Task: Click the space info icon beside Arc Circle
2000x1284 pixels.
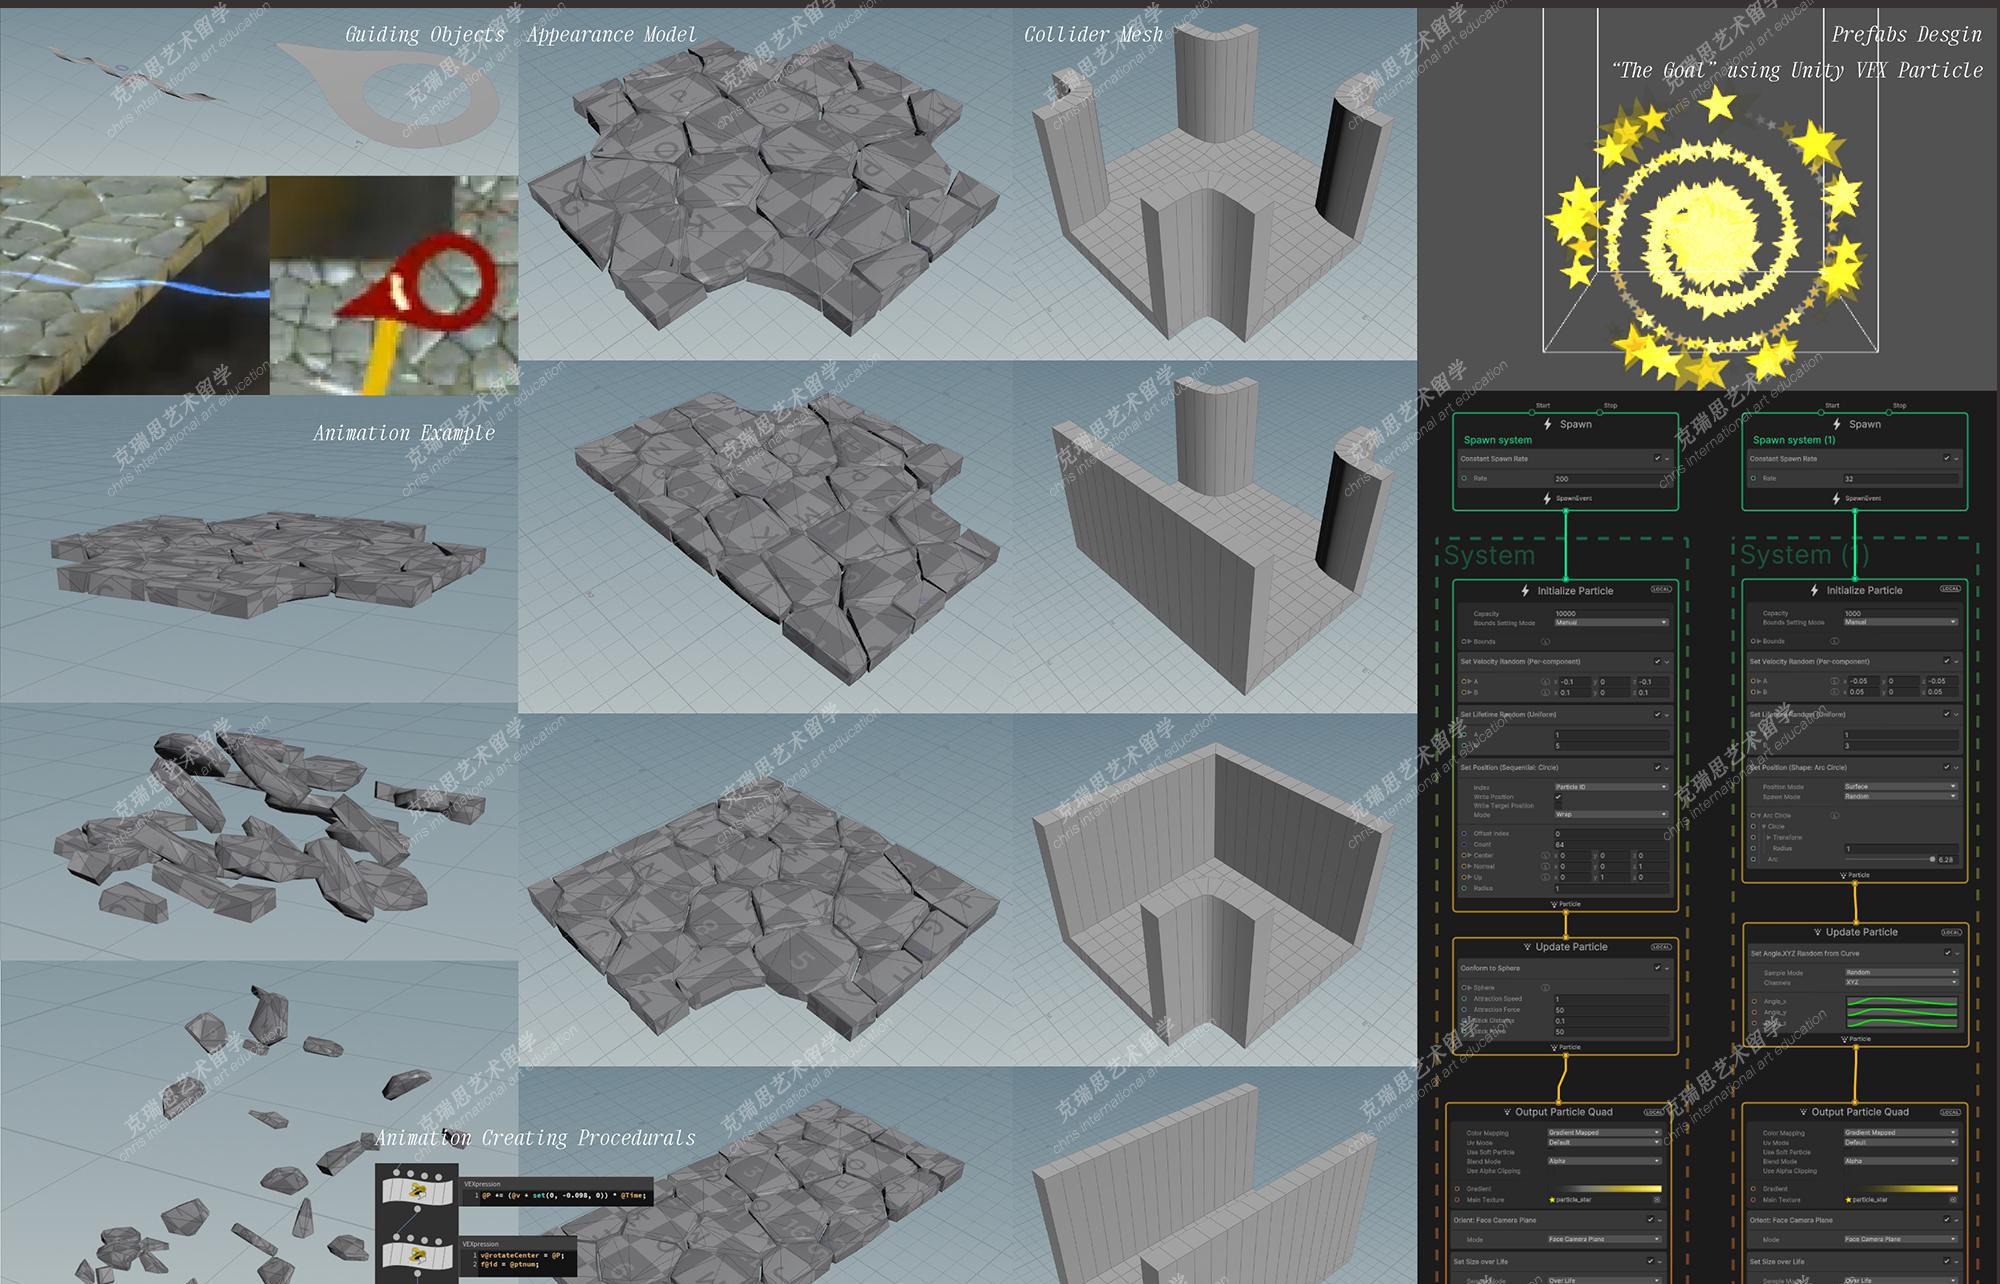Action: 1835,815
